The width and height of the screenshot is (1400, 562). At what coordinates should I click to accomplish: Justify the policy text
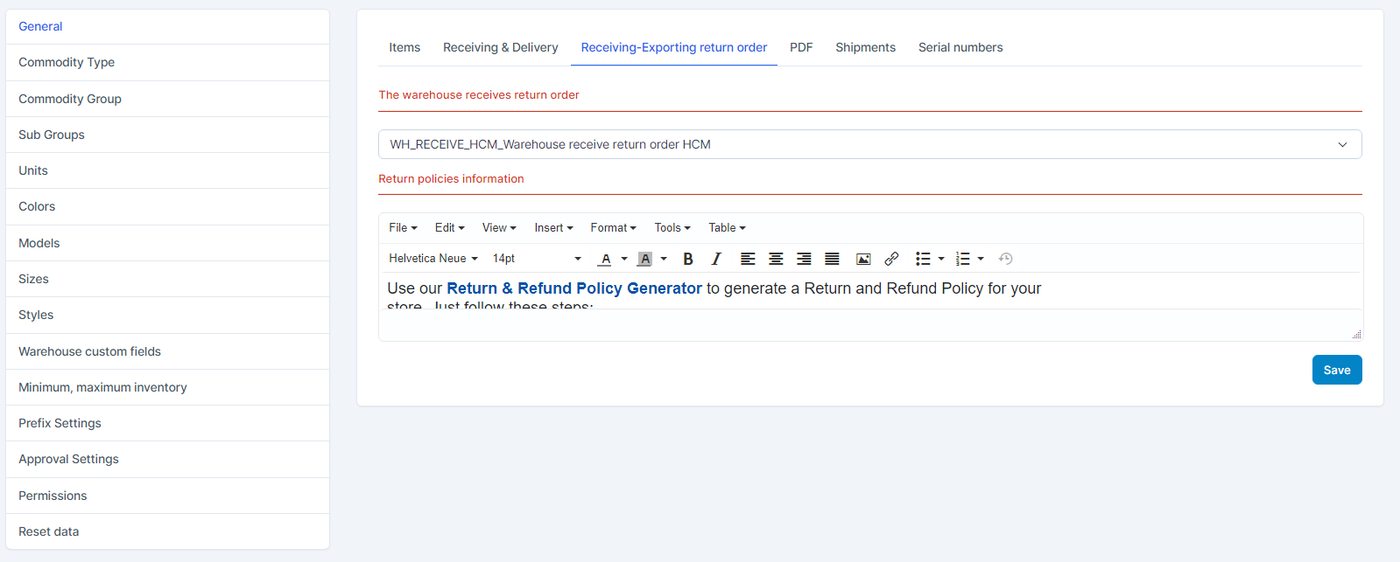click(x=832, y=259)
